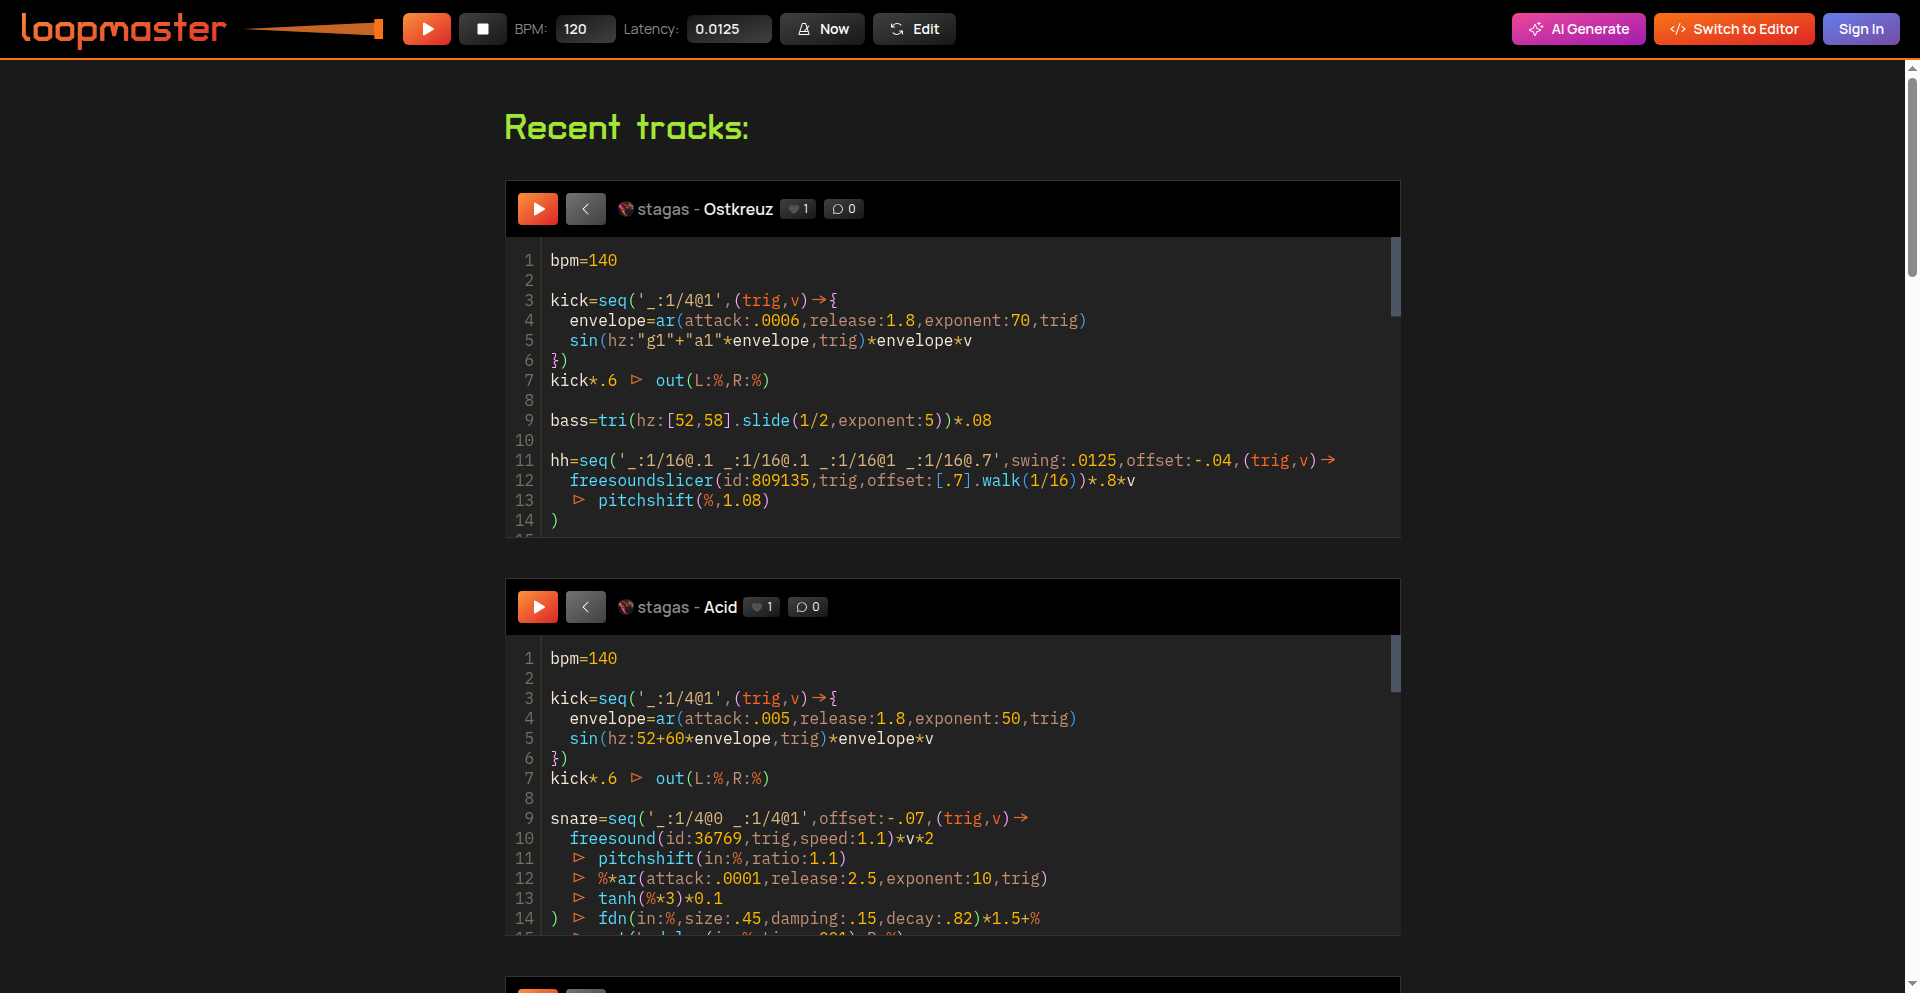This screenshot has width=1920, height=993.
Task: Open stagas profile on the Ostkreuz track
Action: (x=663, y=209)
